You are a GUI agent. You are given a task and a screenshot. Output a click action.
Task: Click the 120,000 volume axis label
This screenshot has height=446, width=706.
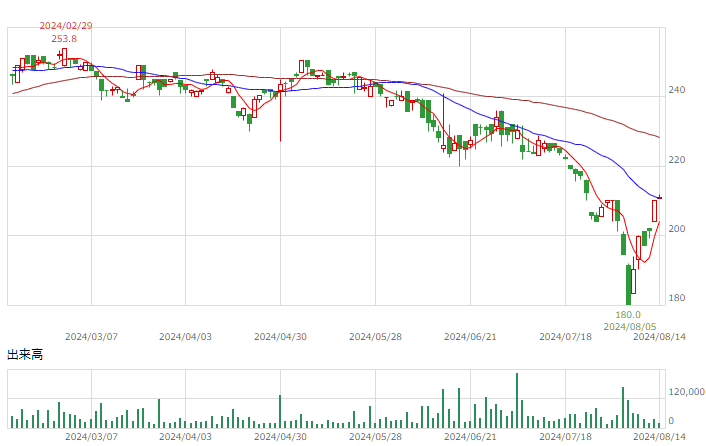point(686,392)
